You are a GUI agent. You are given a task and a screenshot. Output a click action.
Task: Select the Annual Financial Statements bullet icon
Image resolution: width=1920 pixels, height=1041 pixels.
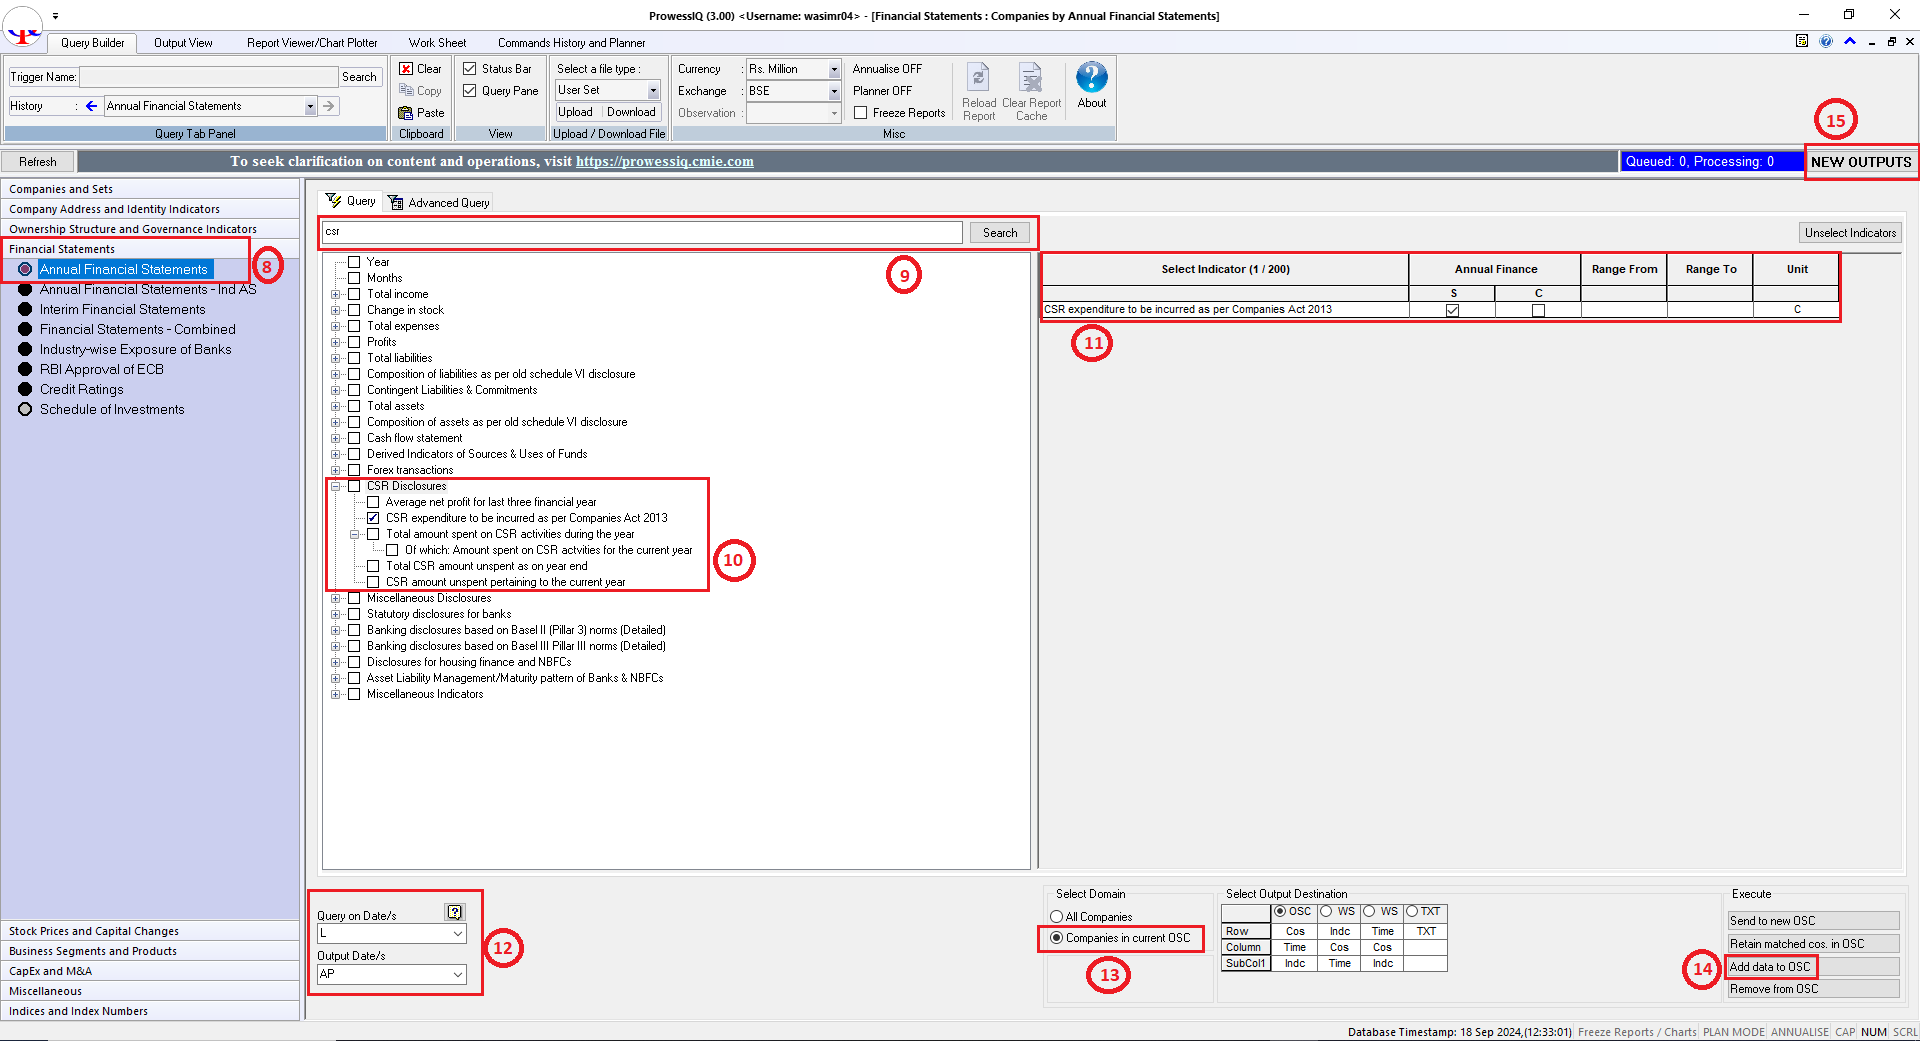coord(25,269)
